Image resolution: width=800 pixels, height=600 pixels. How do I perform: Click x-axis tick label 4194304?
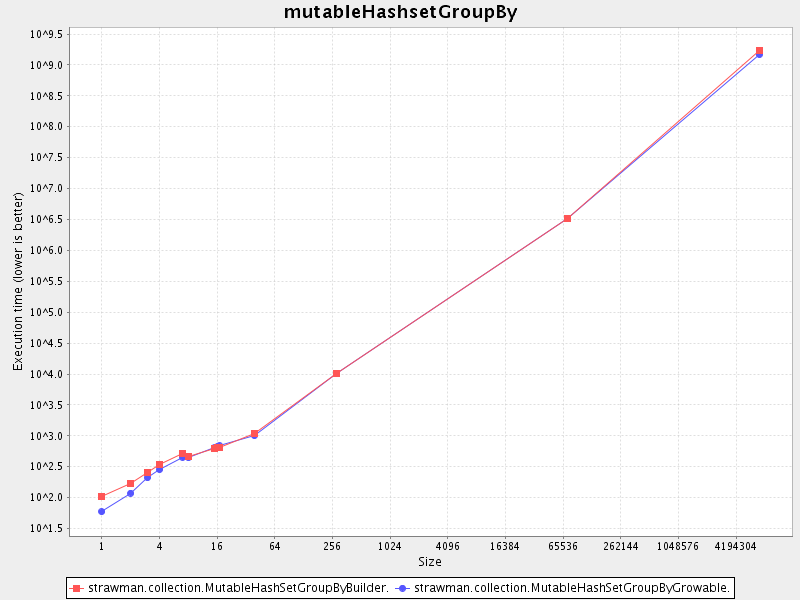(x=736, y=546)
